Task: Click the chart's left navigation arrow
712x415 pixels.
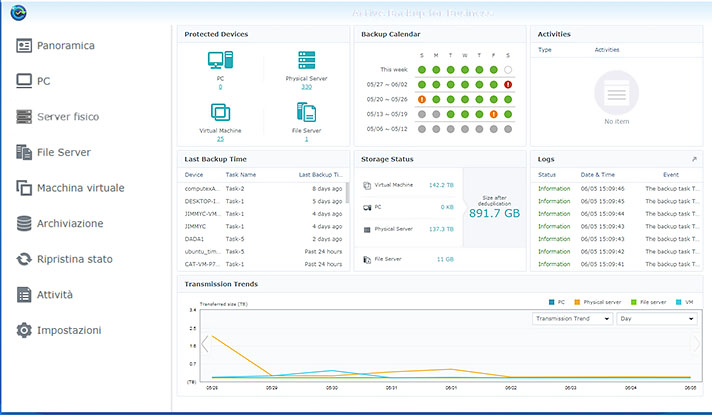Action: point(205,344)
